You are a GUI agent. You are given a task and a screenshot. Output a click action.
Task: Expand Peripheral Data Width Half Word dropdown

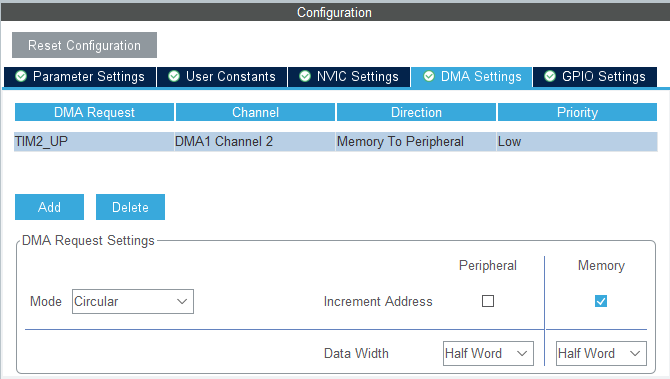click(488, 353)
